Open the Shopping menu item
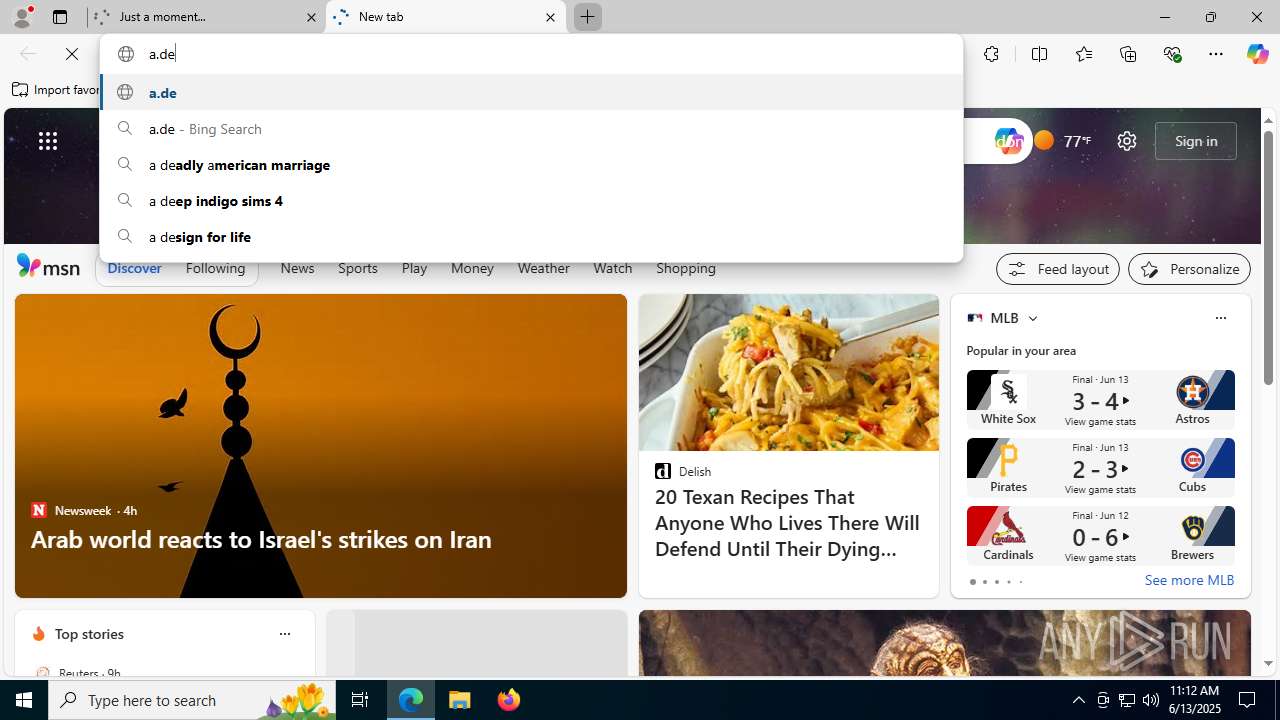Screen dimensions: 1280x720 [686, 268]
